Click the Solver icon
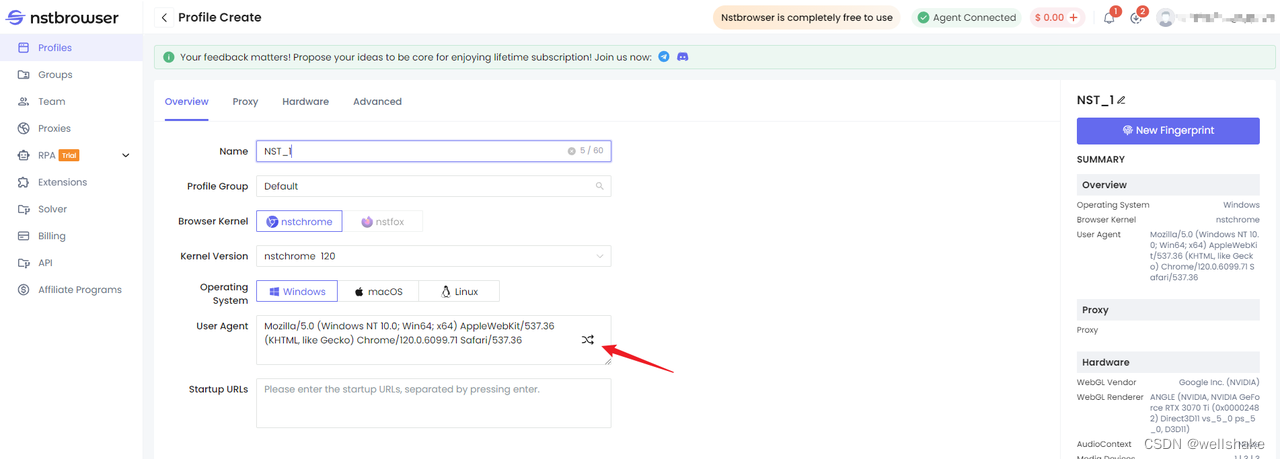This screenshot has height=459, width=1280. pyautogui.click(x=24, y=210)
